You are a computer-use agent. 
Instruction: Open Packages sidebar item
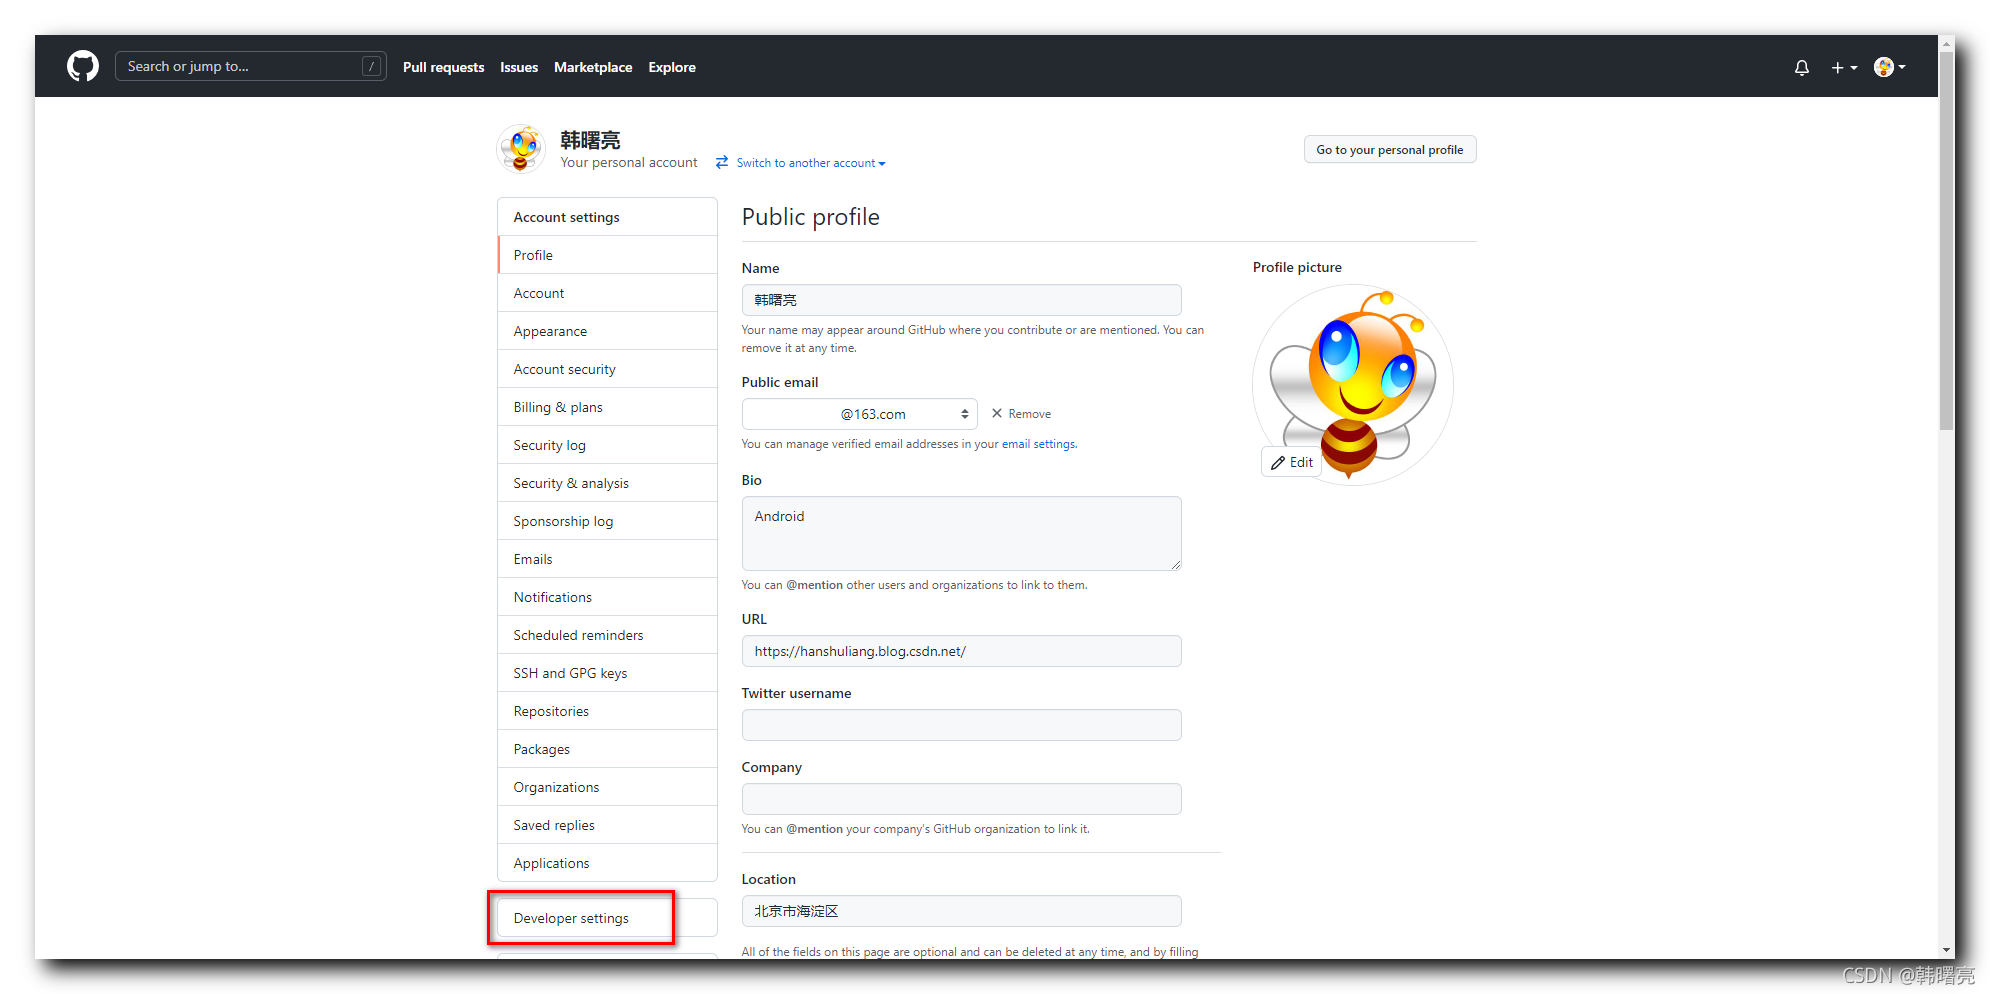[607, 749]
